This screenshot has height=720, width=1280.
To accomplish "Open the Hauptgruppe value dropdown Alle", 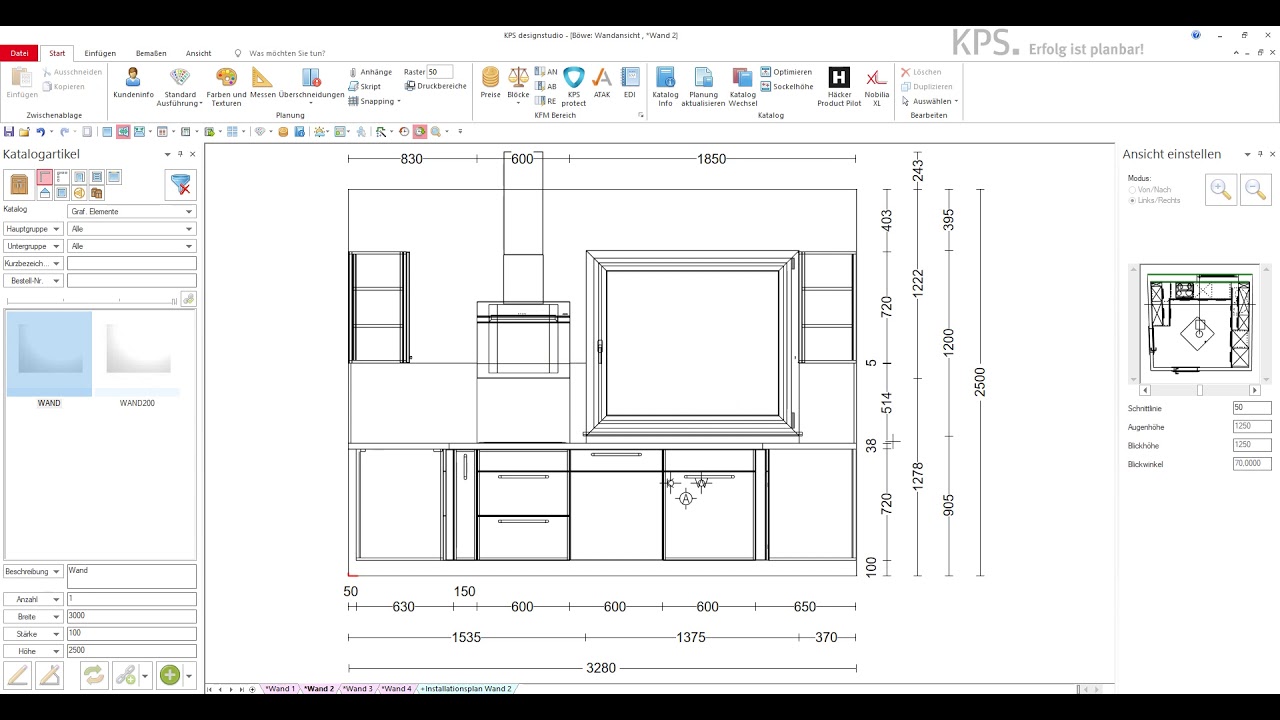I will click(x=131, y=229).
